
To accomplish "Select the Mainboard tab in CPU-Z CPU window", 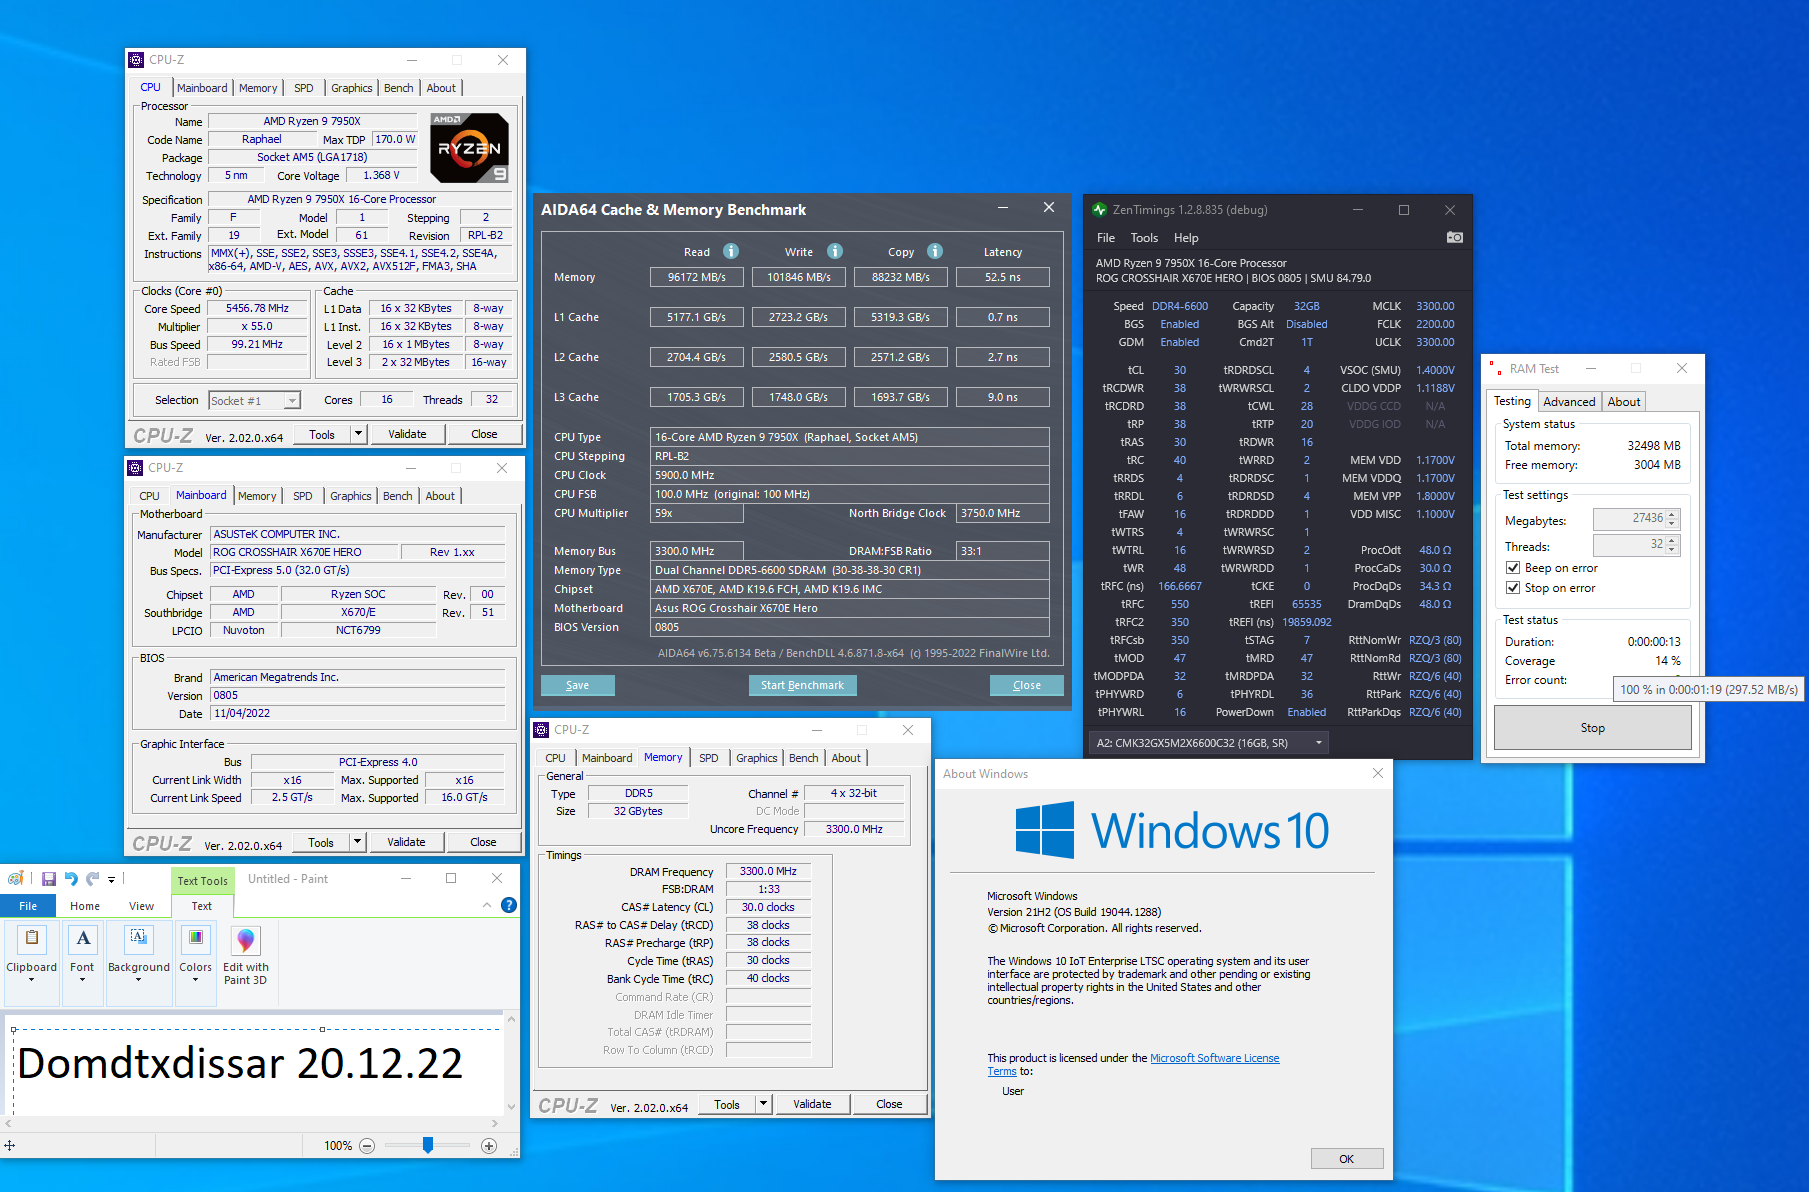I will coord(202,88).
